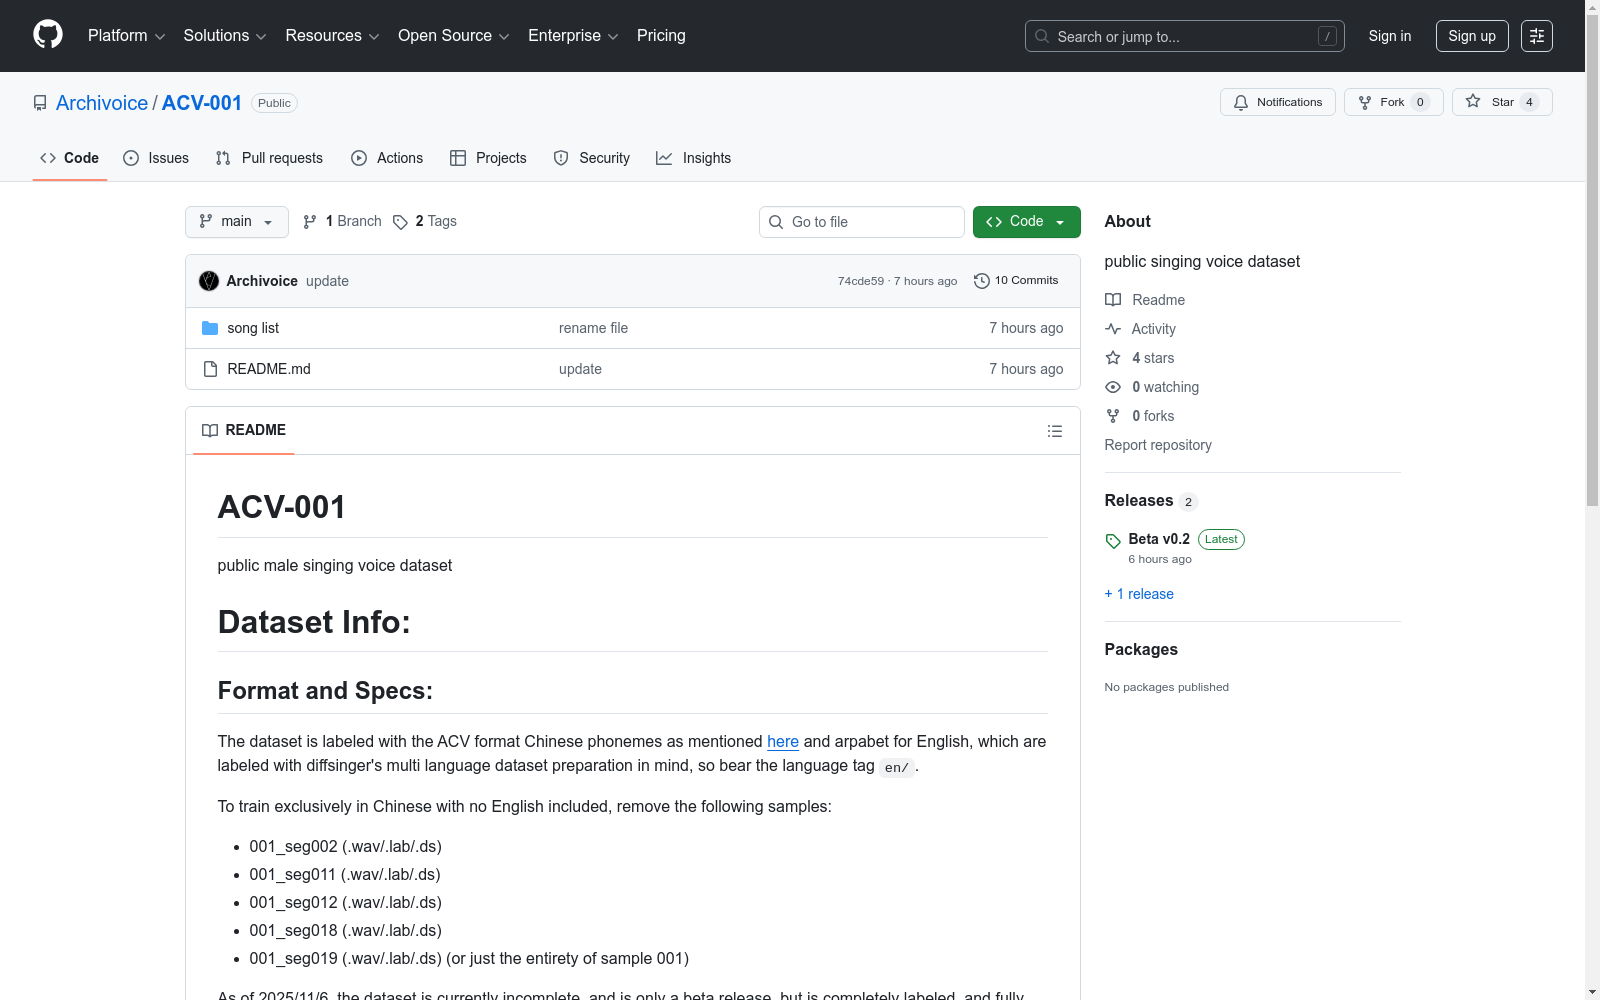The image size is (1600, 1000).
Task: Open the Archivoice commit author link
Action: [262, 281]
